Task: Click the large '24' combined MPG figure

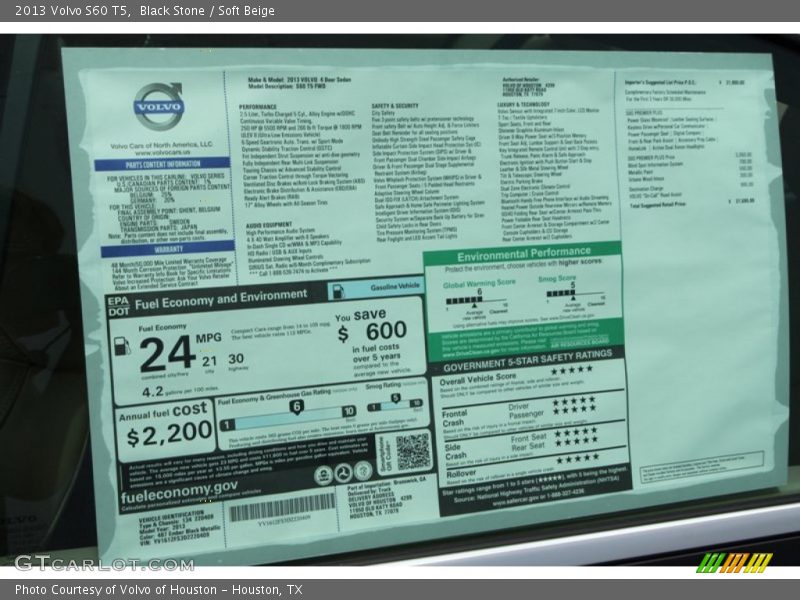Action: [167, 354]
